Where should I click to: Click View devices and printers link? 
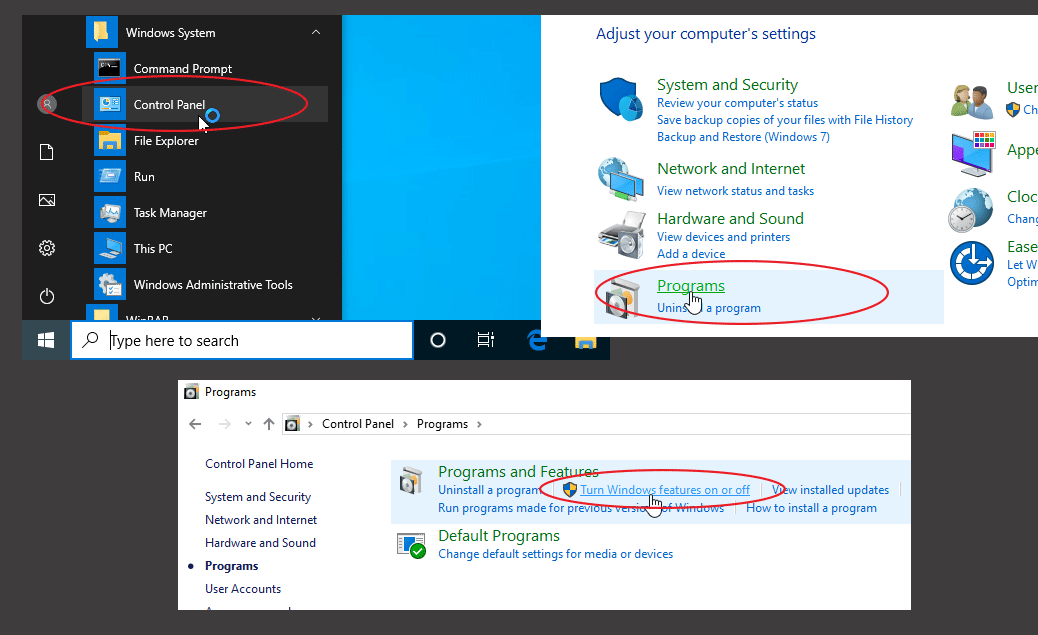pyautogui.click(x=723, y=237)
